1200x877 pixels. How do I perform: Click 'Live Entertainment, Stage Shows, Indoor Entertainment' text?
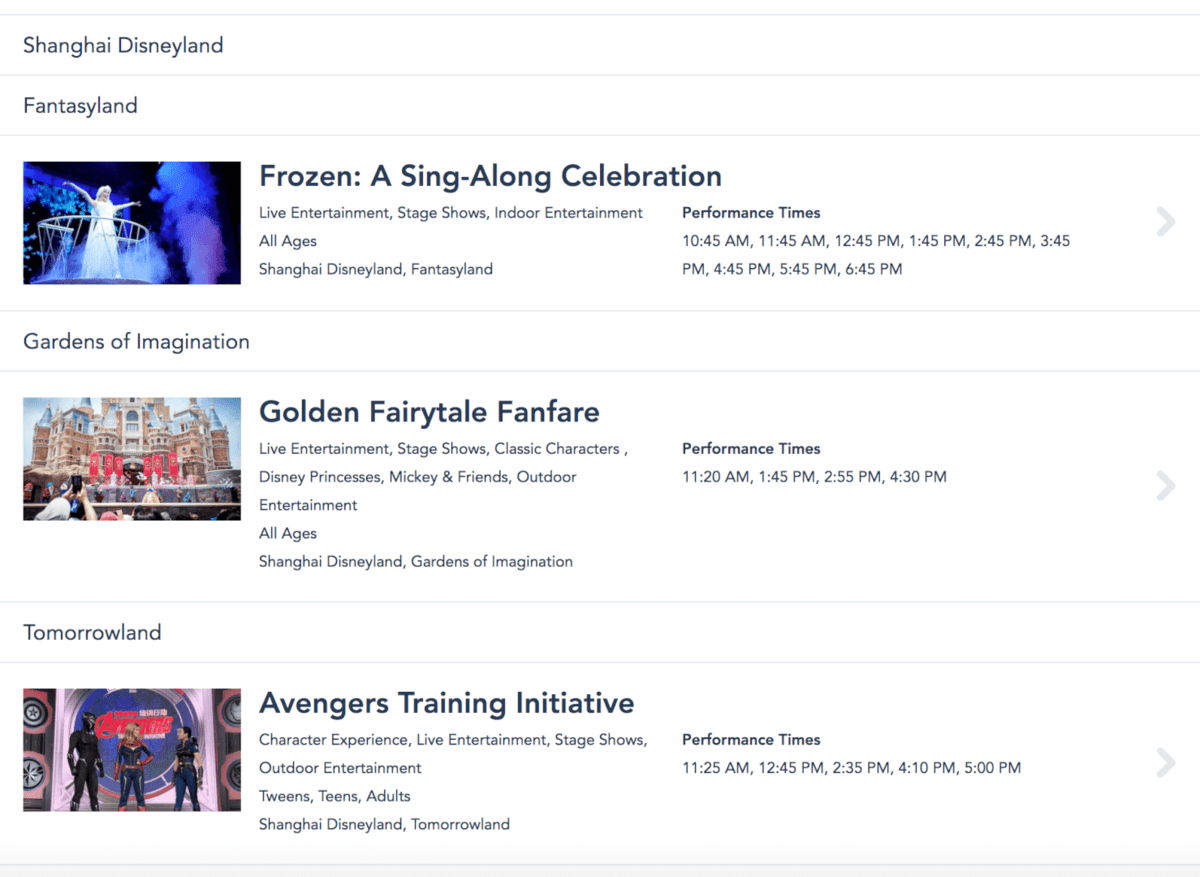[451, 213]
